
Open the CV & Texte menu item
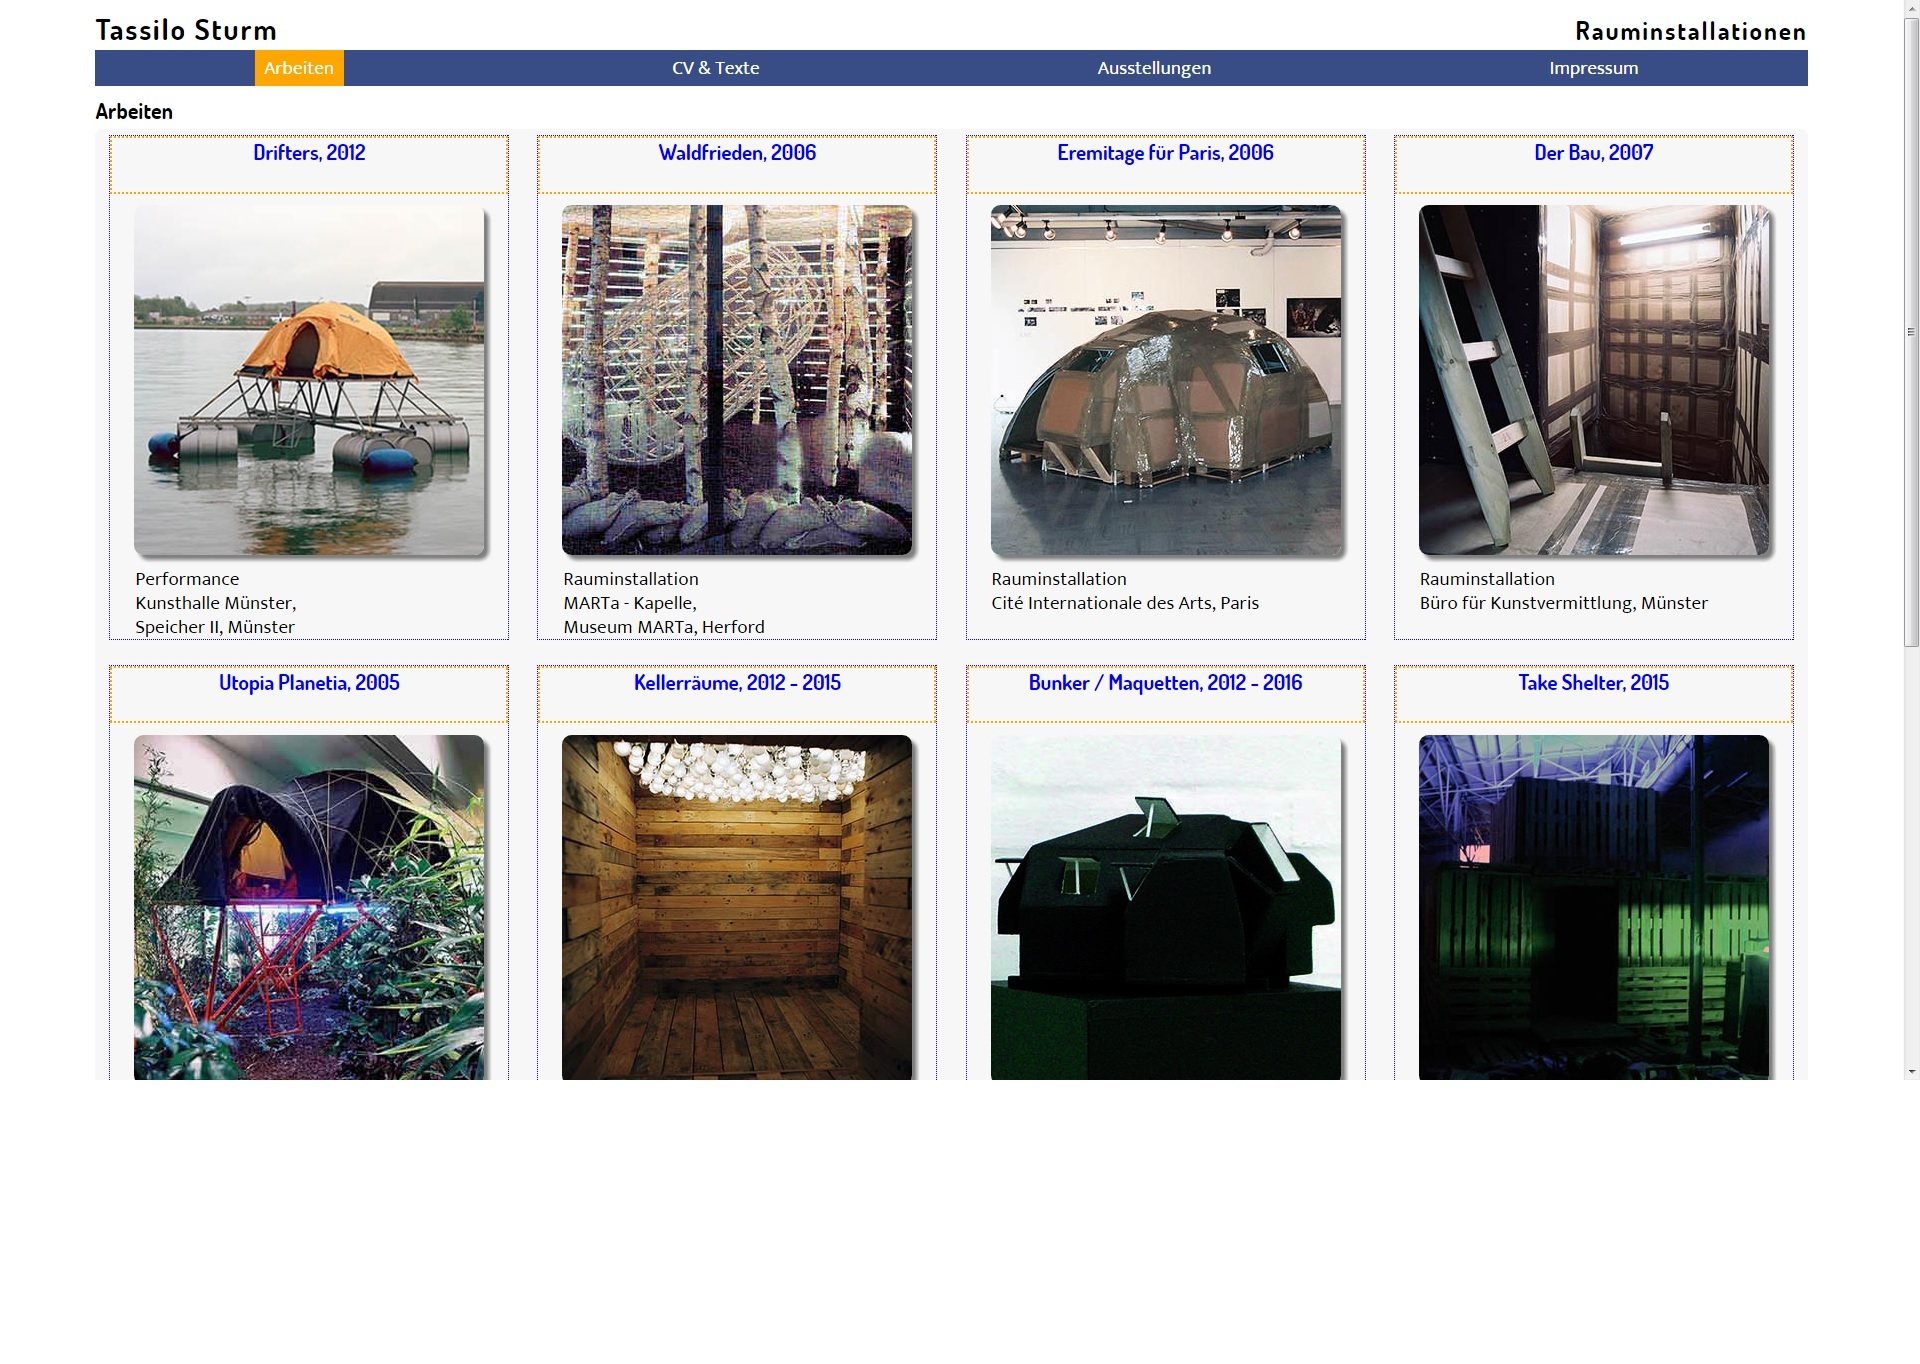(715, 68)
